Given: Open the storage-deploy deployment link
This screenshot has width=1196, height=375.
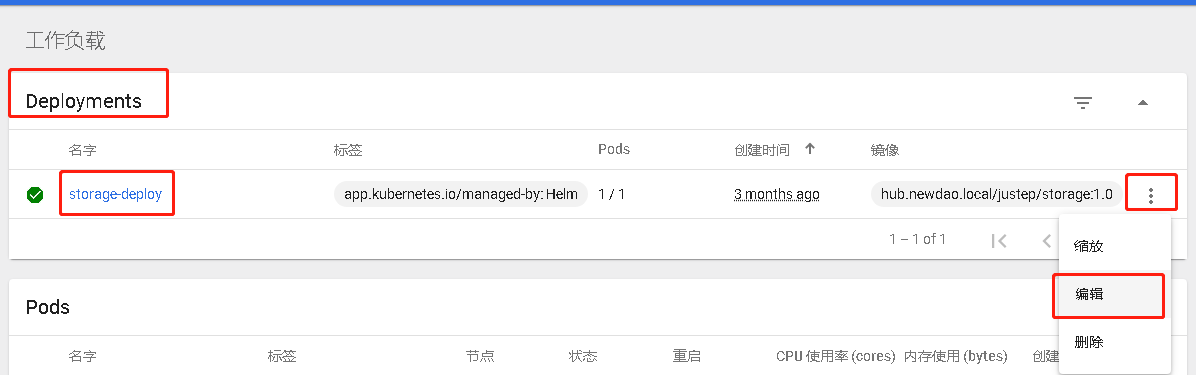Looking at the screenshot, I should click(115, 194).
